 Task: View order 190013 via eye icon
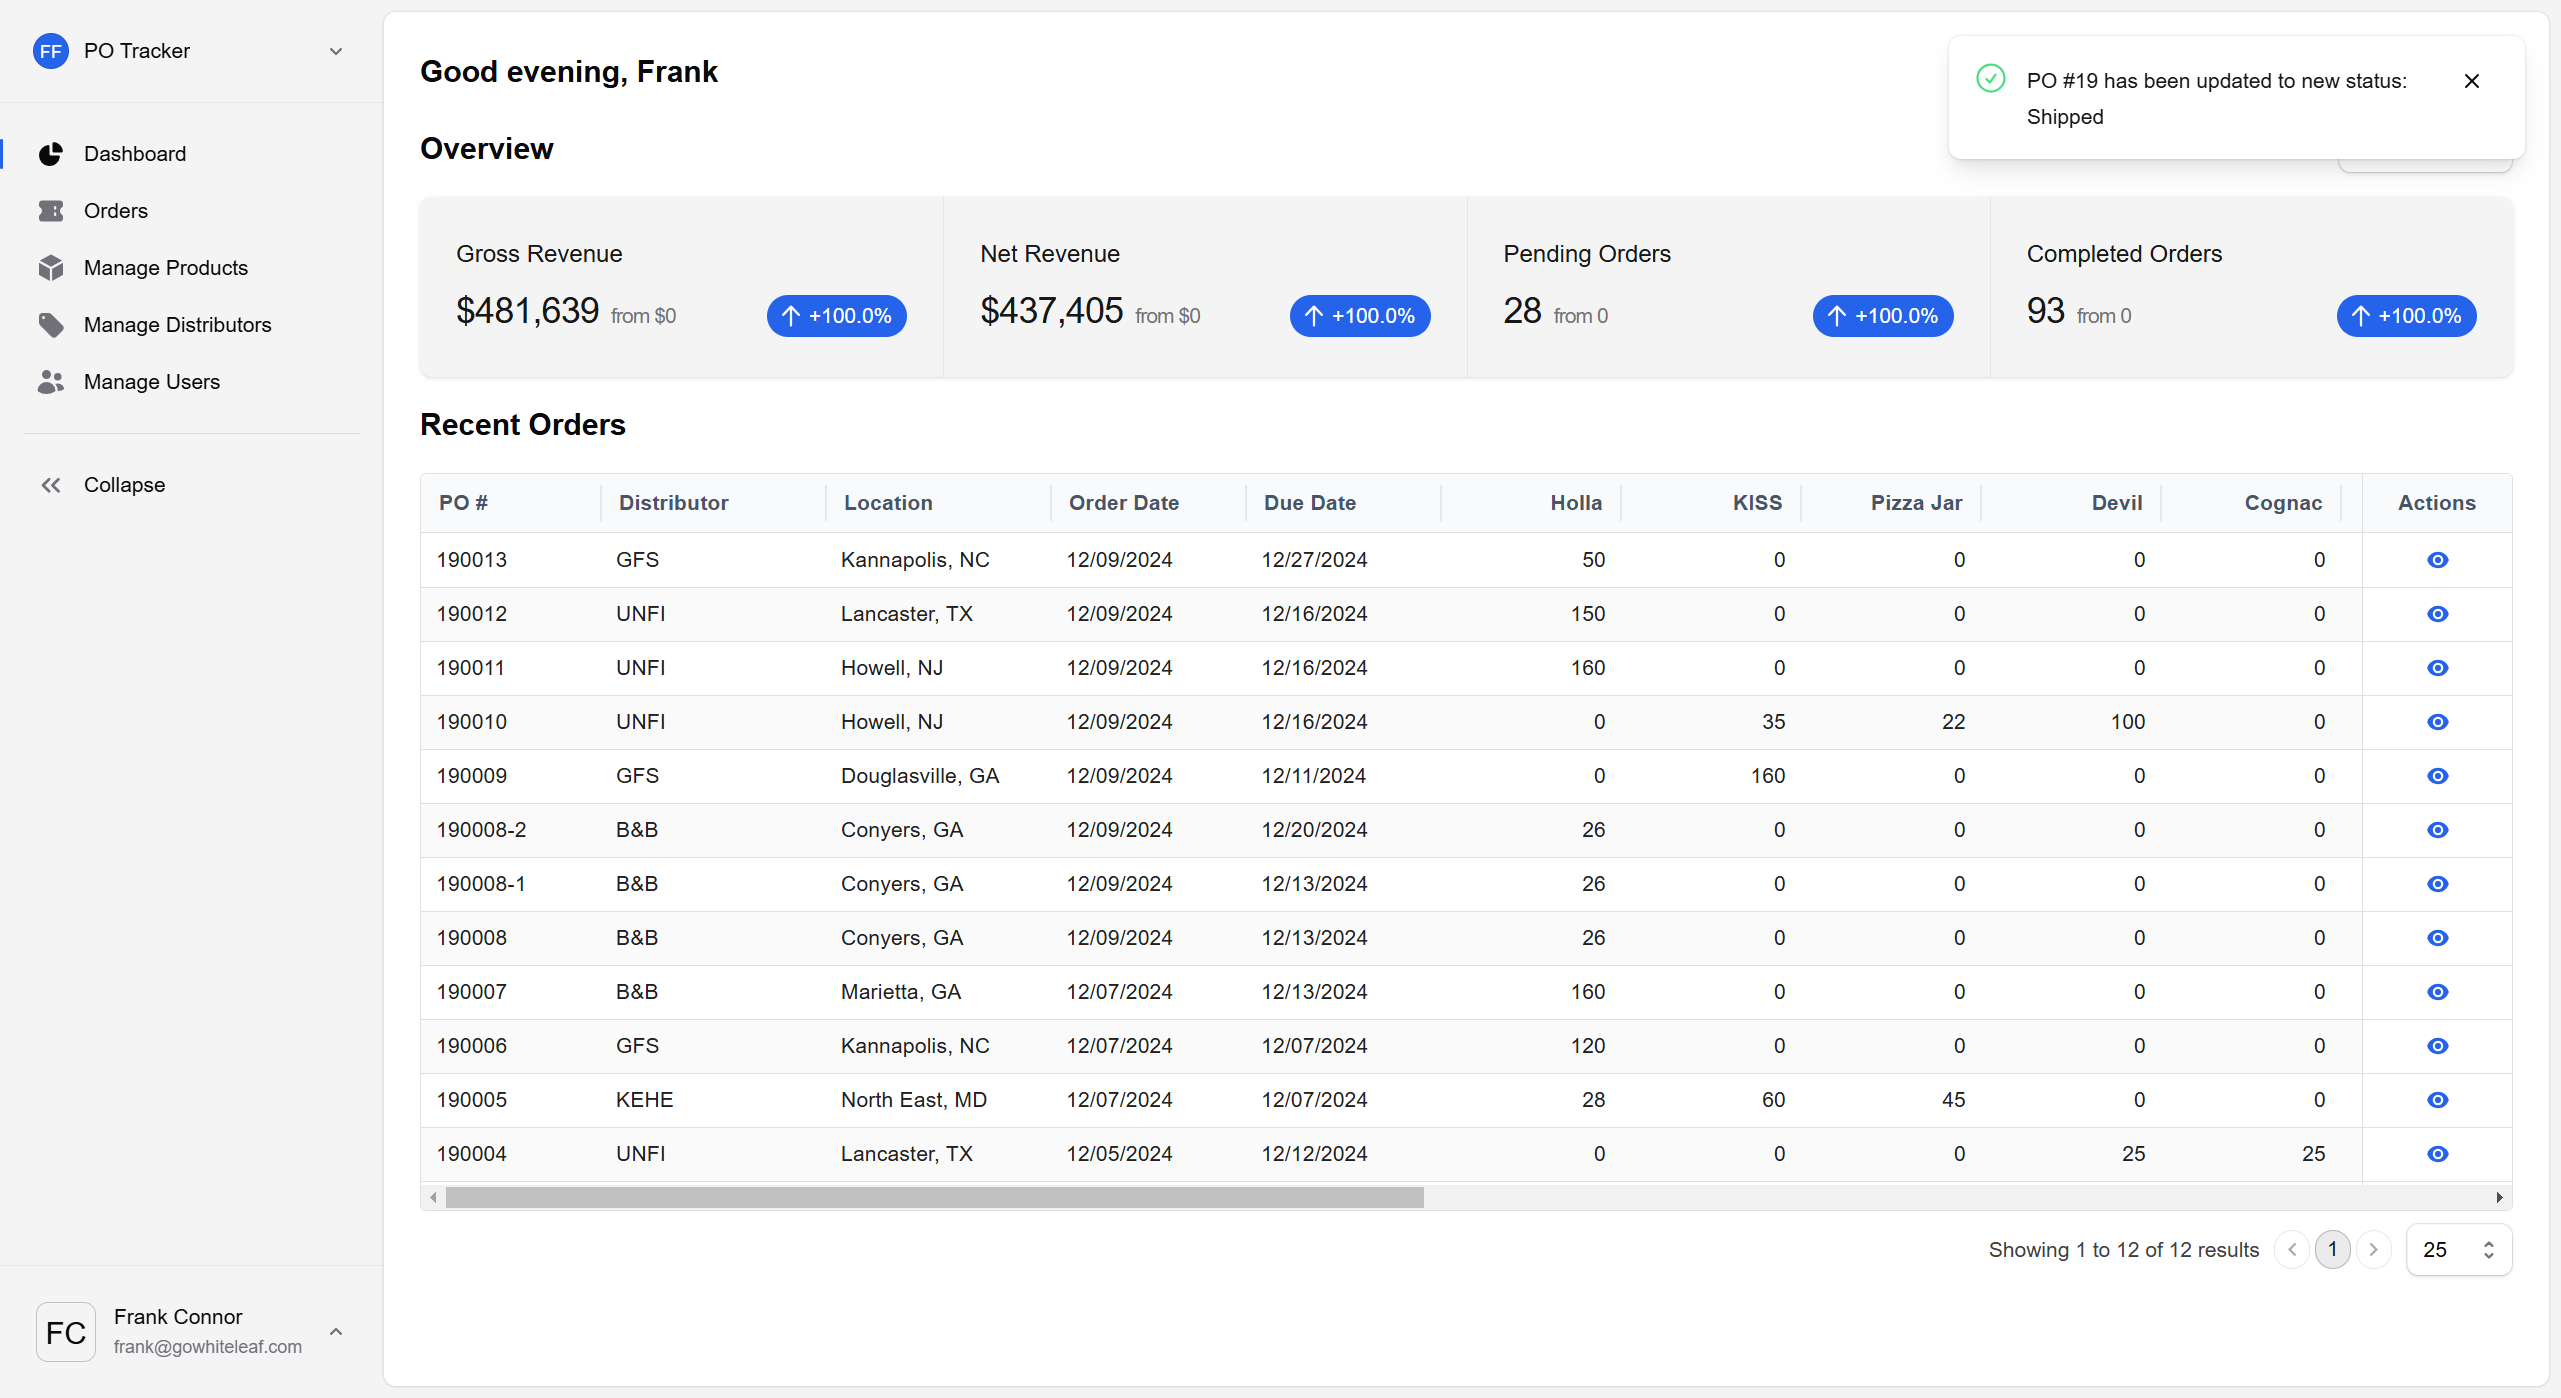(x=2437, y=560)
